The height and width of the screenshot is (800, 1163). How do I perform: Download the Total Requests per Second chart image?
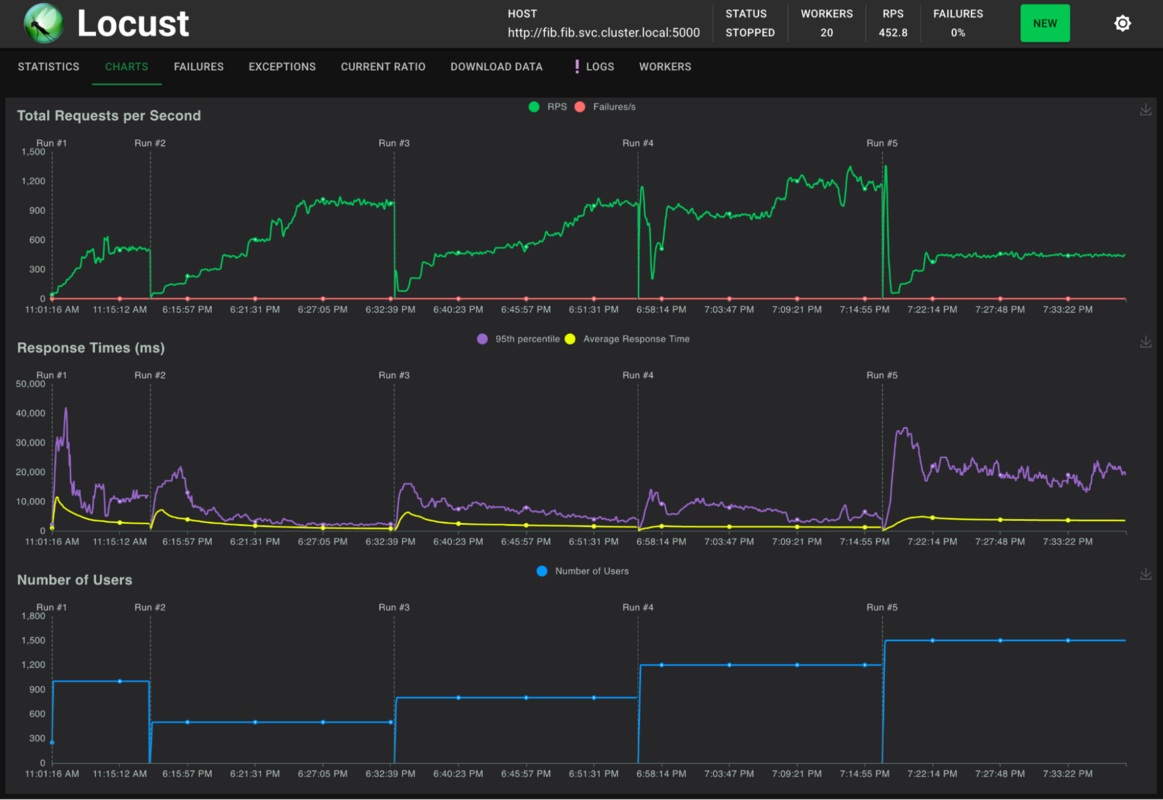click(1145, 110)
